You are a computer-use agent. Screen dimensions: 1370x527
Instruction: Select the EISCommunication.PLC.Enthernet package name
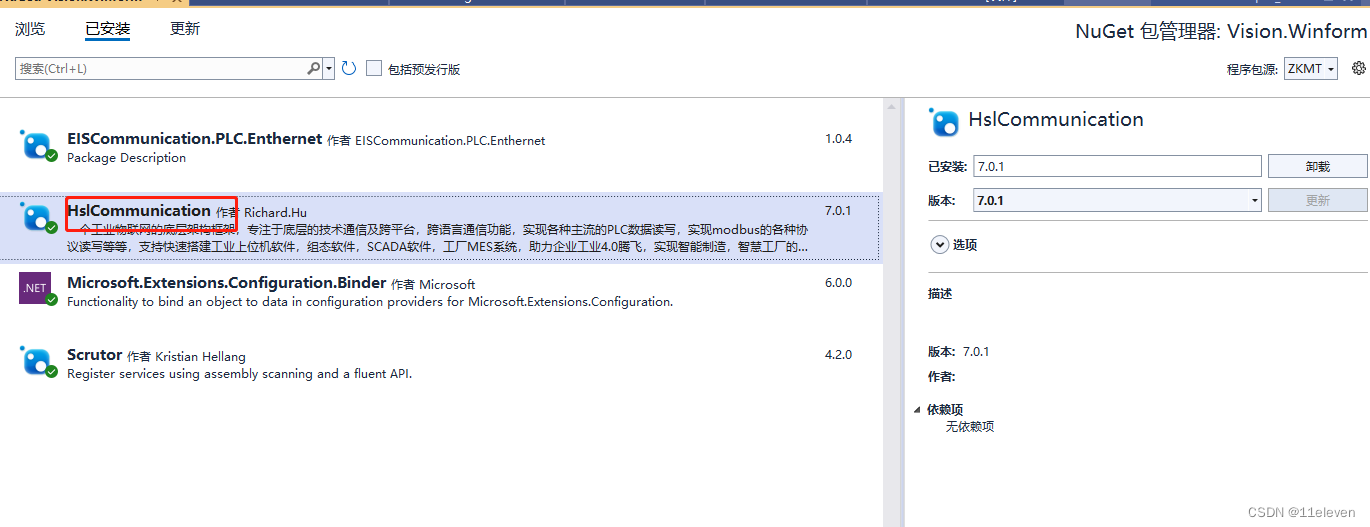coord(194,139)
